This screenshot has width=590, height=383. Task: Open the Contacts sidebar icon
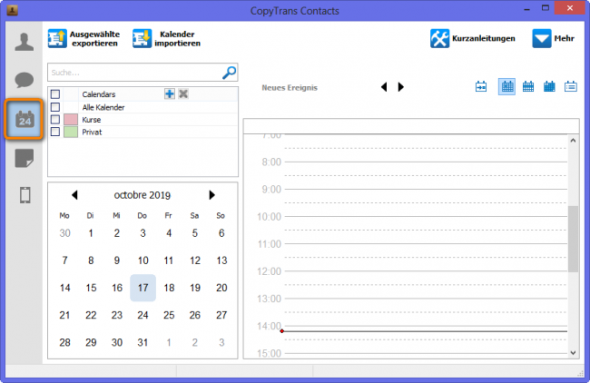[24, 42]
